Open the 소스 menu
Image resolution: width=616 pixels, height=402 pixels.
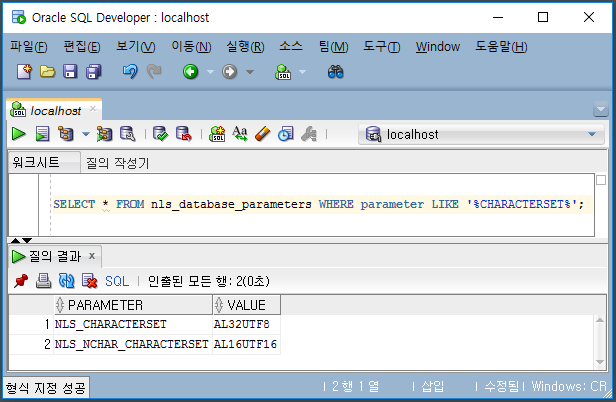291,47
